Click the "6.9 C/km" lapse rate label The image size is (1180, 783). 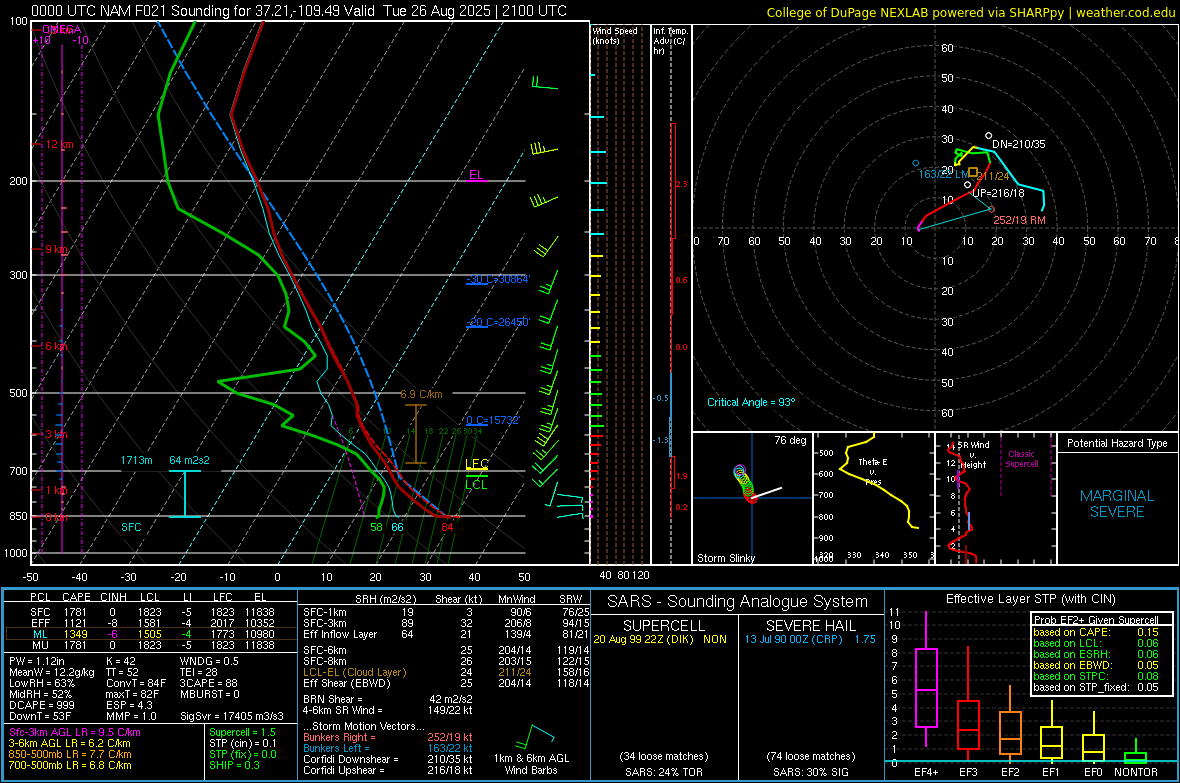click(x=421, y=394)
